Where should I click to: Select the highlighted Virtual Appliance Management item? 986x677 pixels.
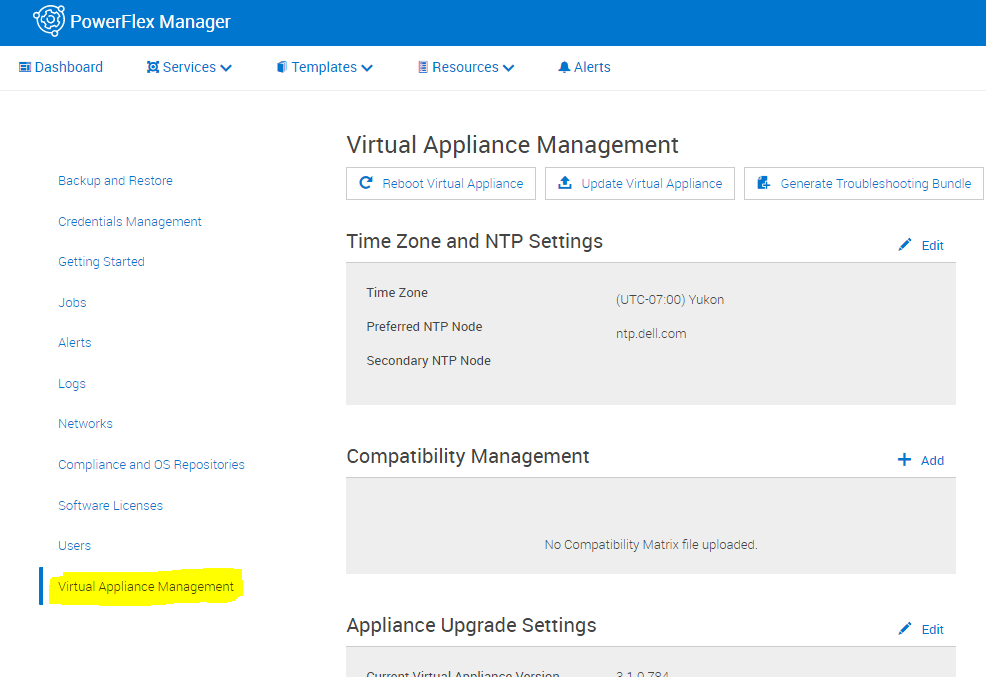tap(145, 587)
